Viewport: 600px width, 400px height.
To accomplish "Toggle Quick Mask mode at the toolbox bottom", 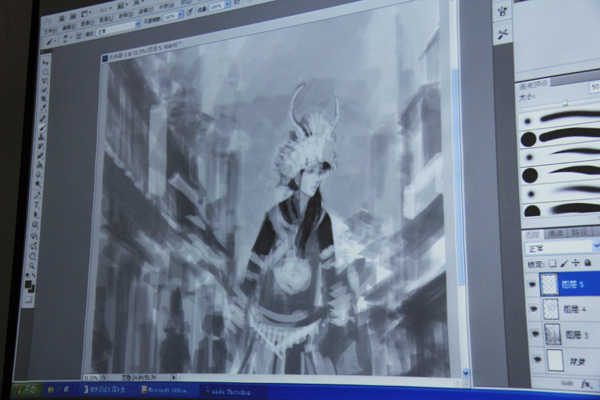I will 28,300.
